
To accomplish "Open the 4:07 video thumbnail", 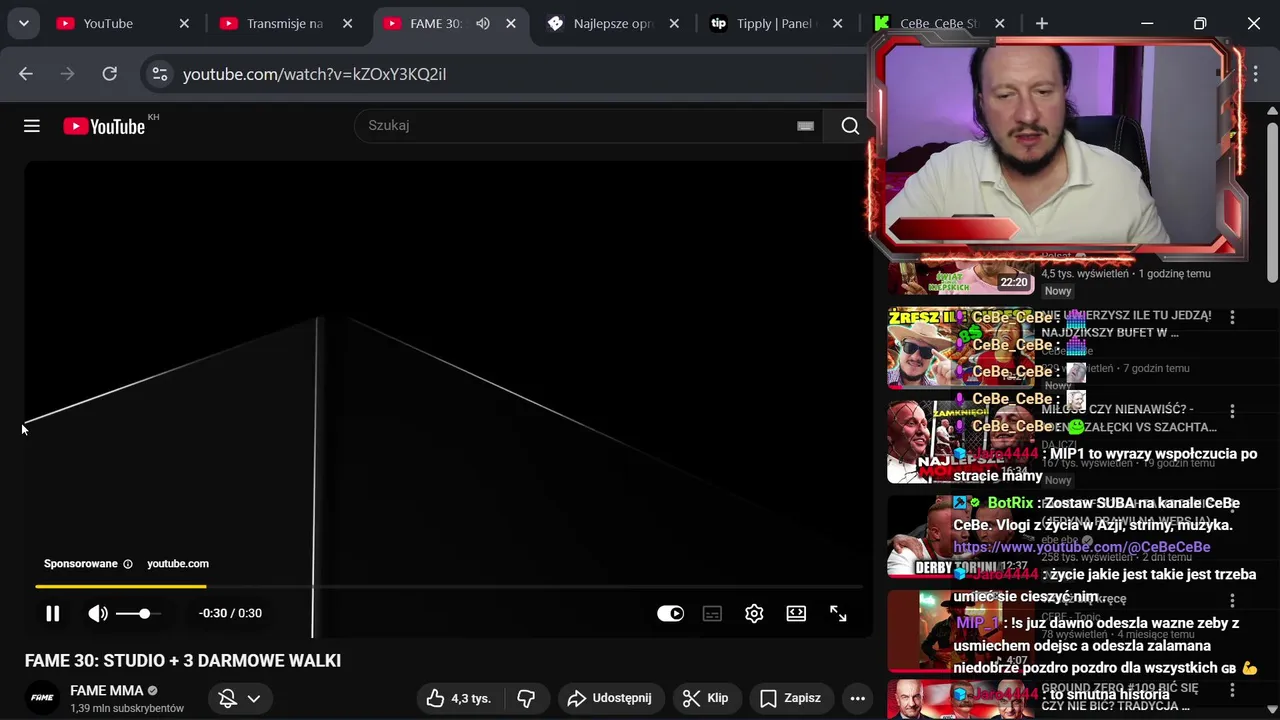I will point(961,631).
